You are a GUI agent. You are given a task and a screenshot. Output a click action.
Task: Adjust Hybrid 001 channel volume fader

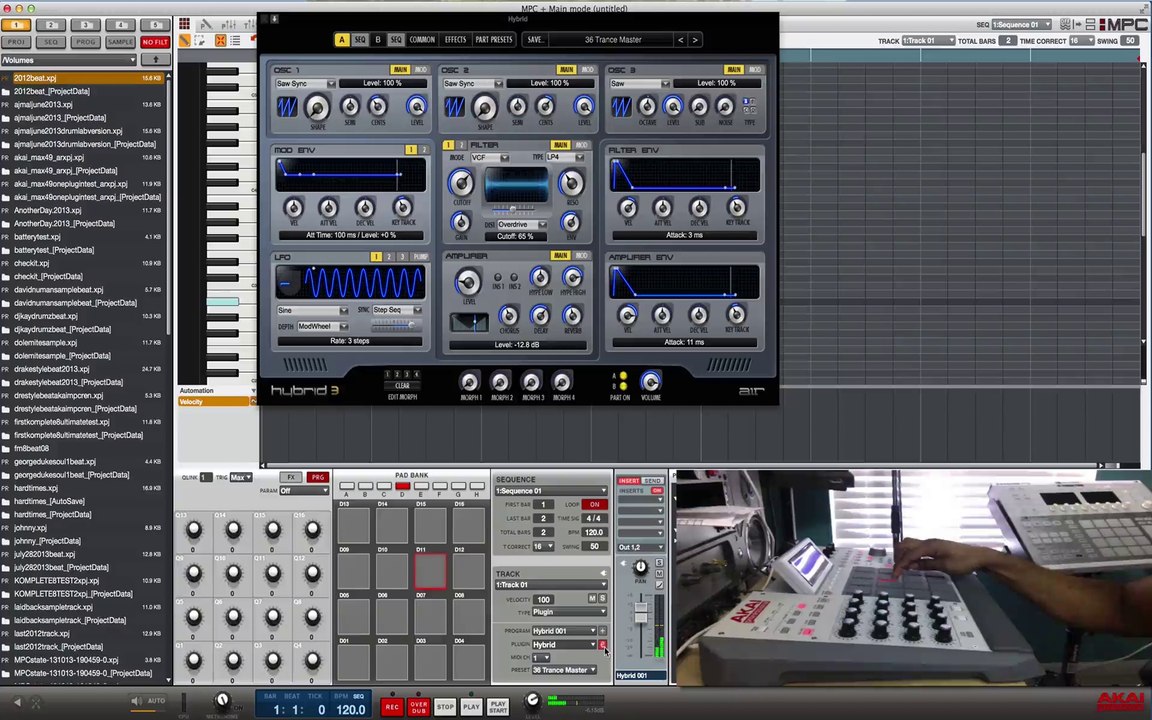click(641, 613)
